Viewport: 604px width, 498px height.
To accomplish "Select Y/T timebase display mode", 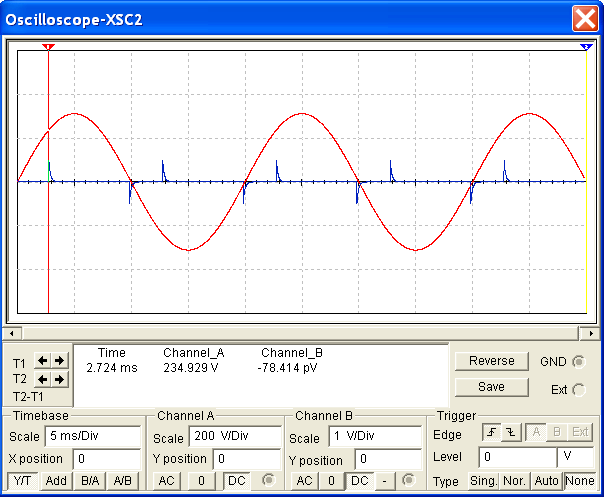I will click(x=23, y=481).
